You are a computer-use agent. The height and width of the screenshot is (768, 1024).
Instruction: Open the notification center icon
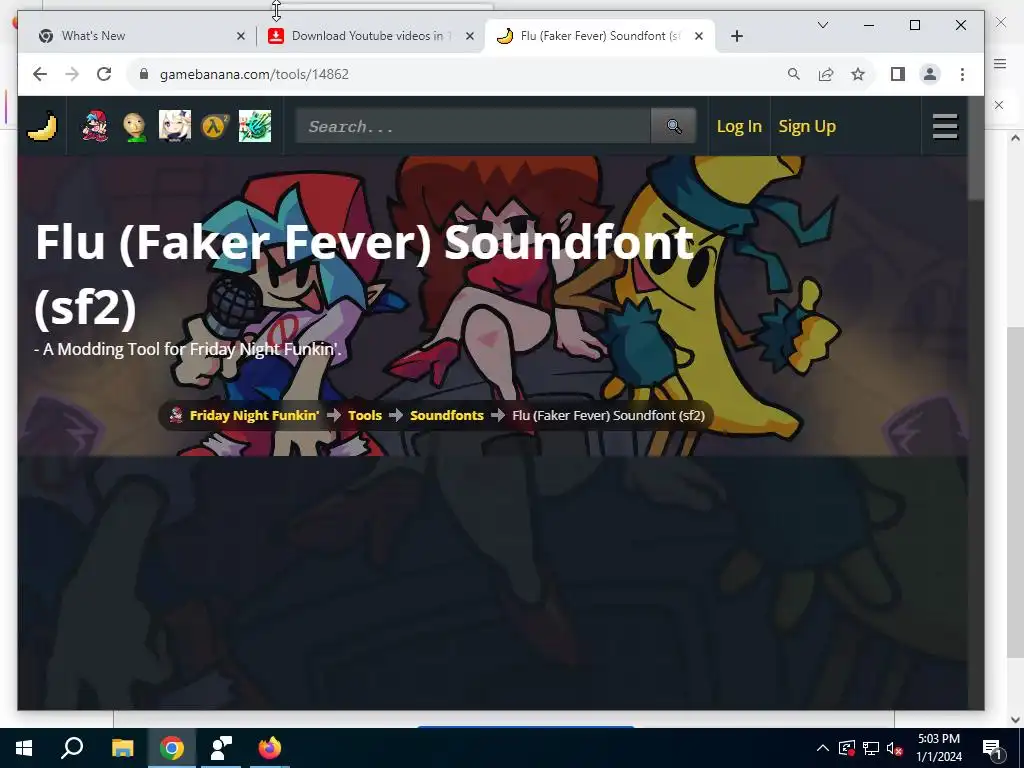(992, 748)
